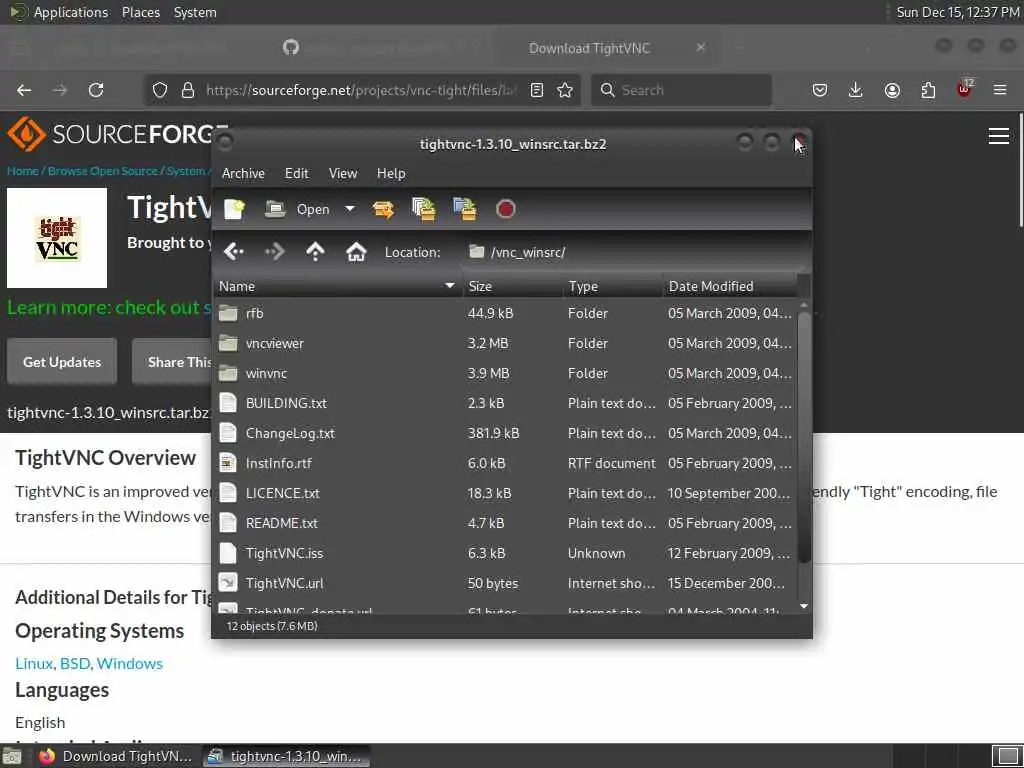Open the Help menu in archive manager
This screenshot has height=768, width=1024.
tap(391, 173)
